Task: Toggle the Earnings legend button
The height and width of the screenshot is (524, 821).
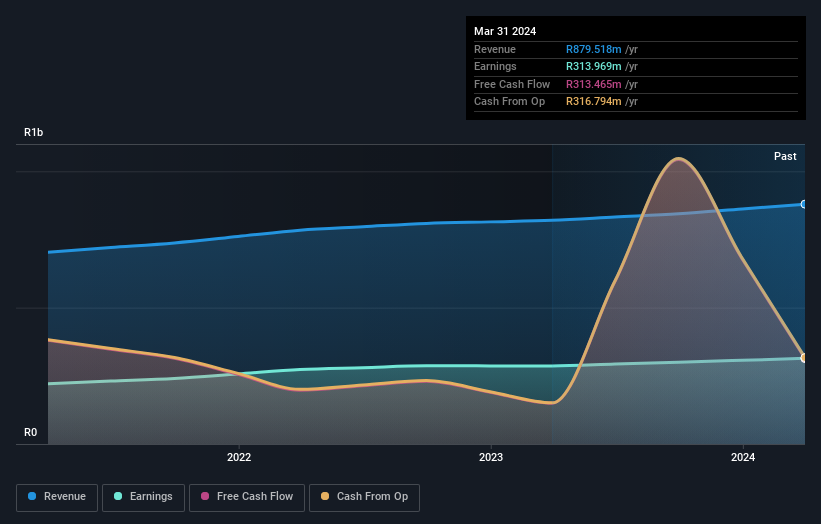Action: (143, 497)
